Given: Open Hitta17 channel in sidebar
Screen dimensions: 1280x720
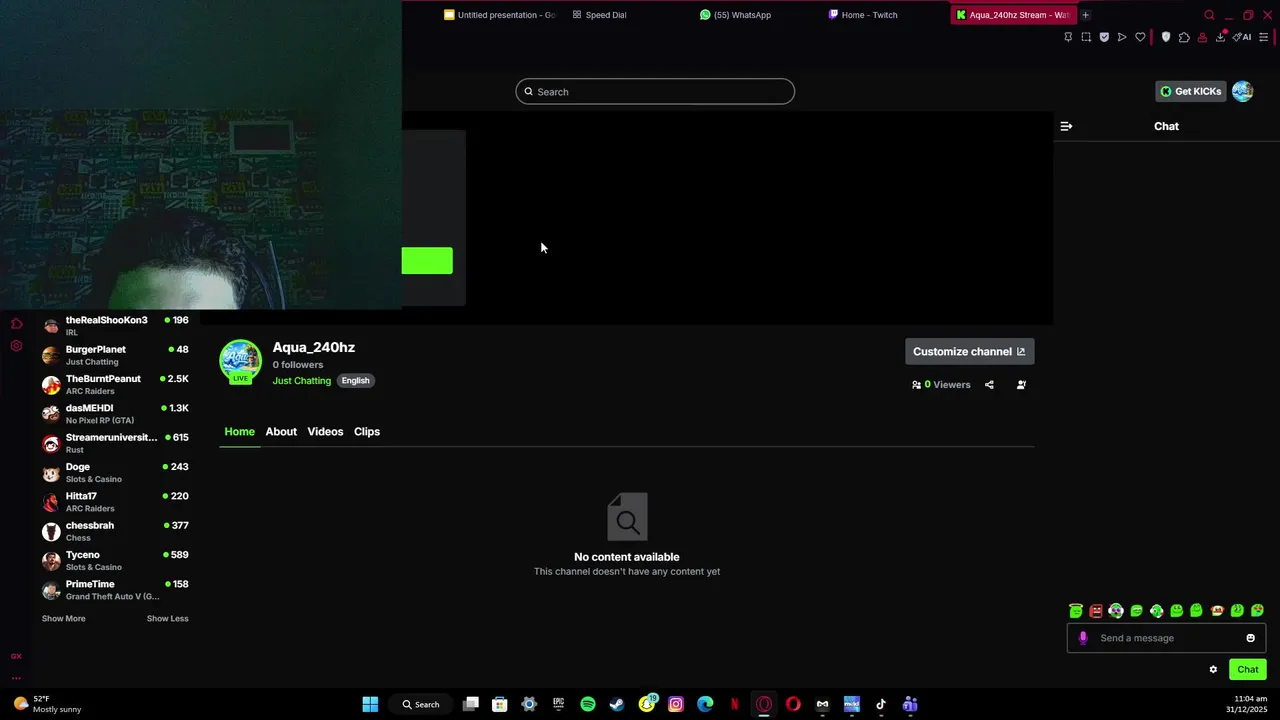Looking at the screenshot, I should (115, 502).
